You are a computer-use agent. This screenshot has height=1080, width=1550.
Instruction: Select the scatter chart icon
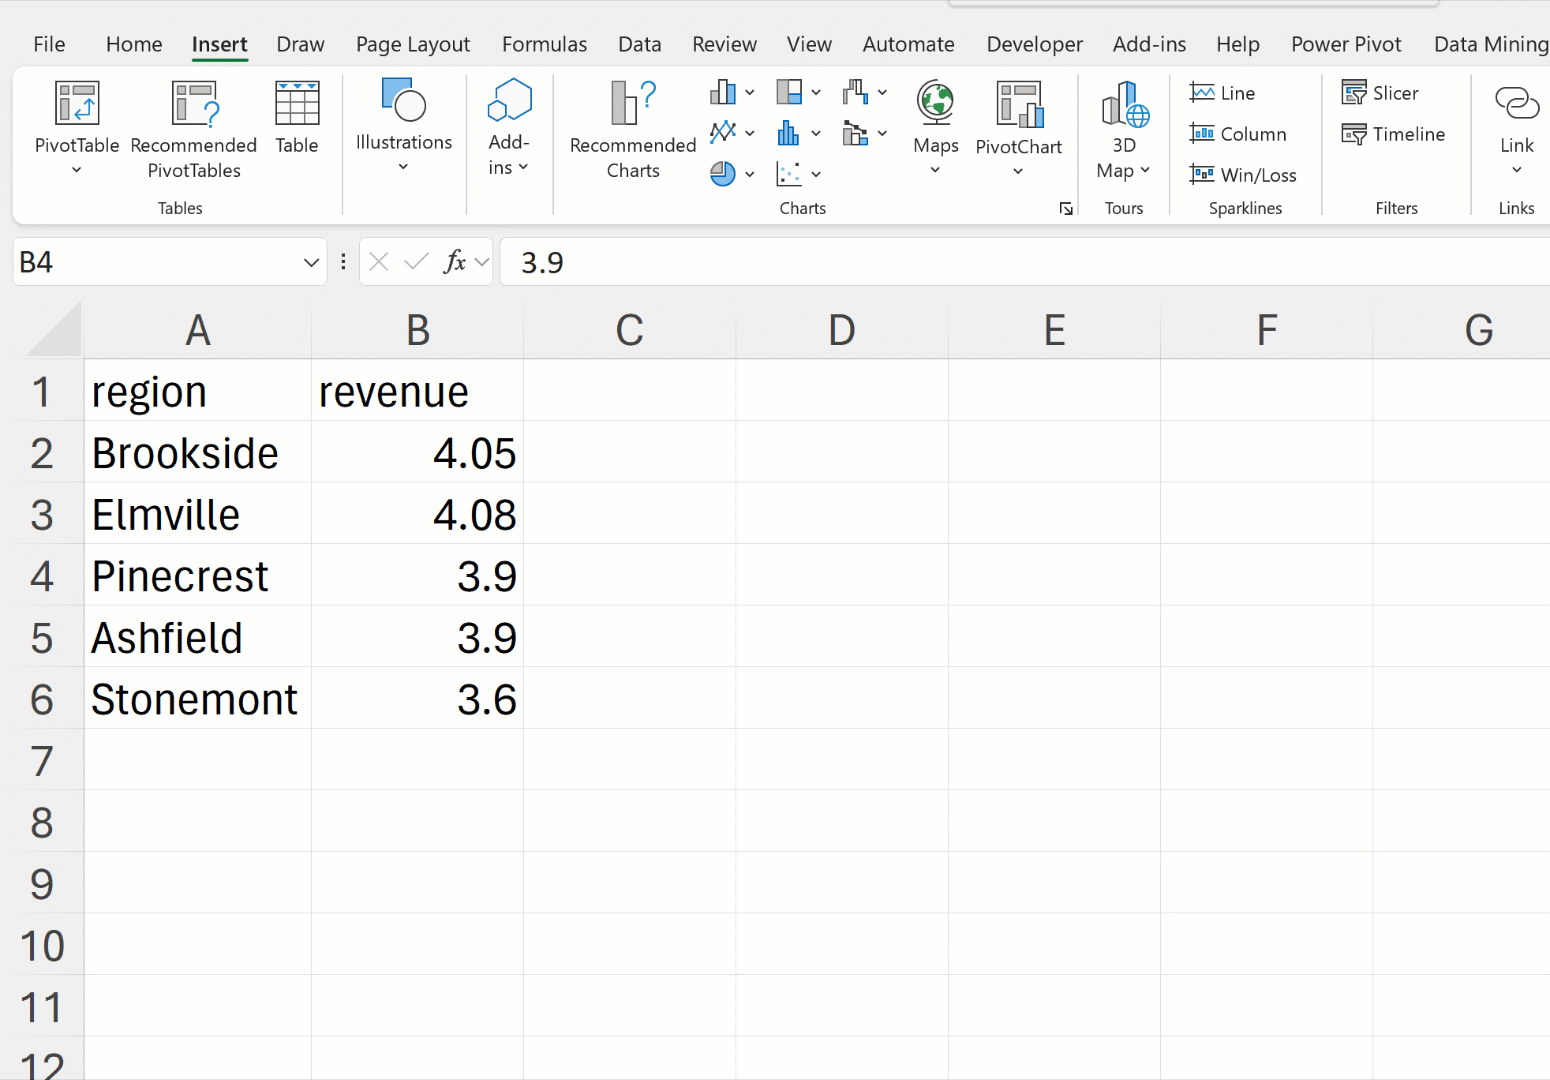tap(789, 174)
